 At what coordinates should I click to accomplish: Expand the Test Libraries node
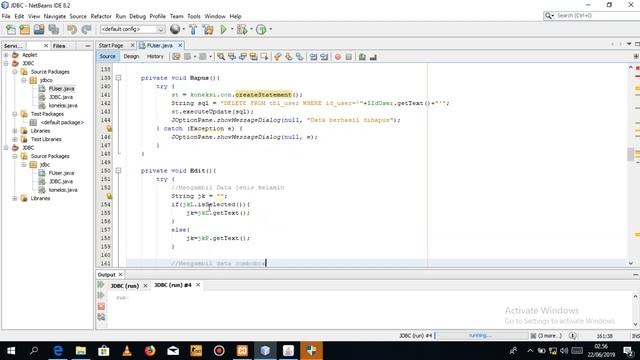pyautogui.click(x=15, y=139)
